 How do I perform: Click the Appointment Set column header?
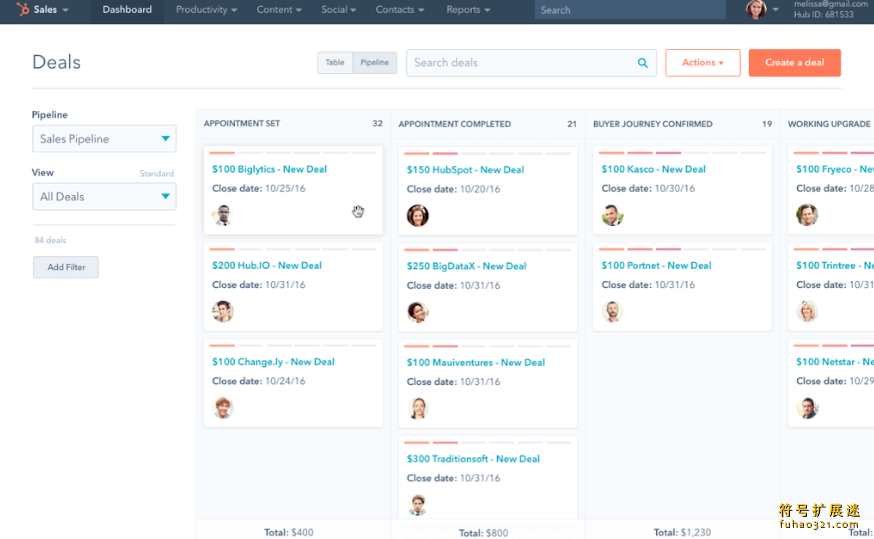pyautogui.click(x=242, y=123)
